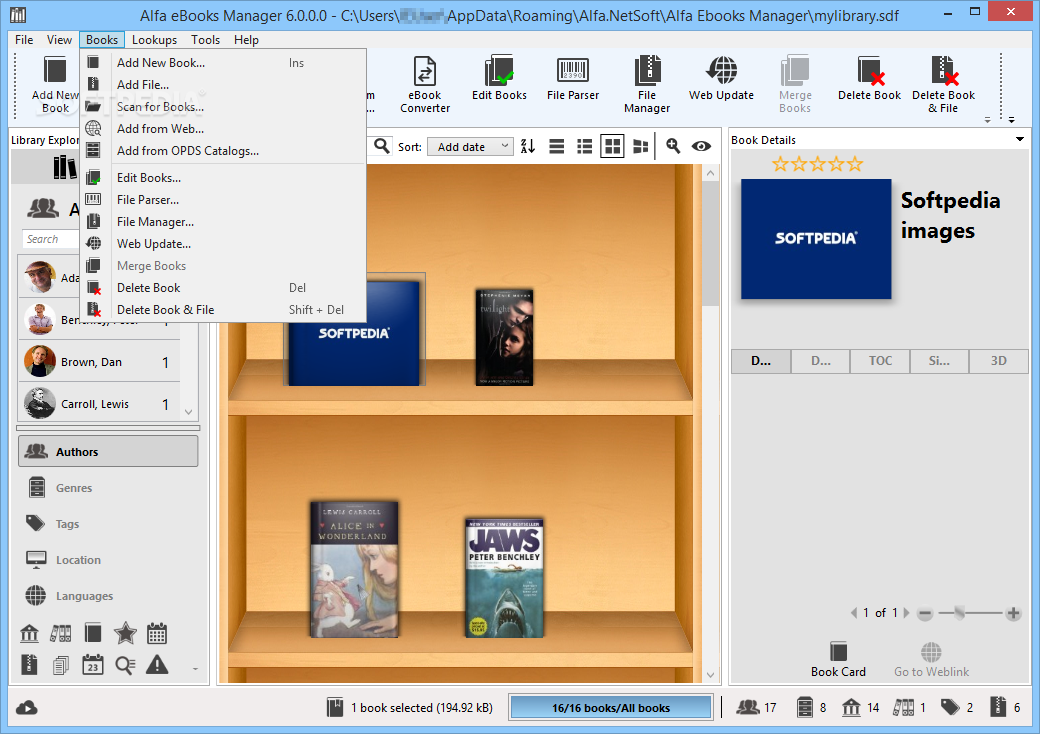
Task: Click the magnifier search icon beside Sort
Action: point(381,146)
